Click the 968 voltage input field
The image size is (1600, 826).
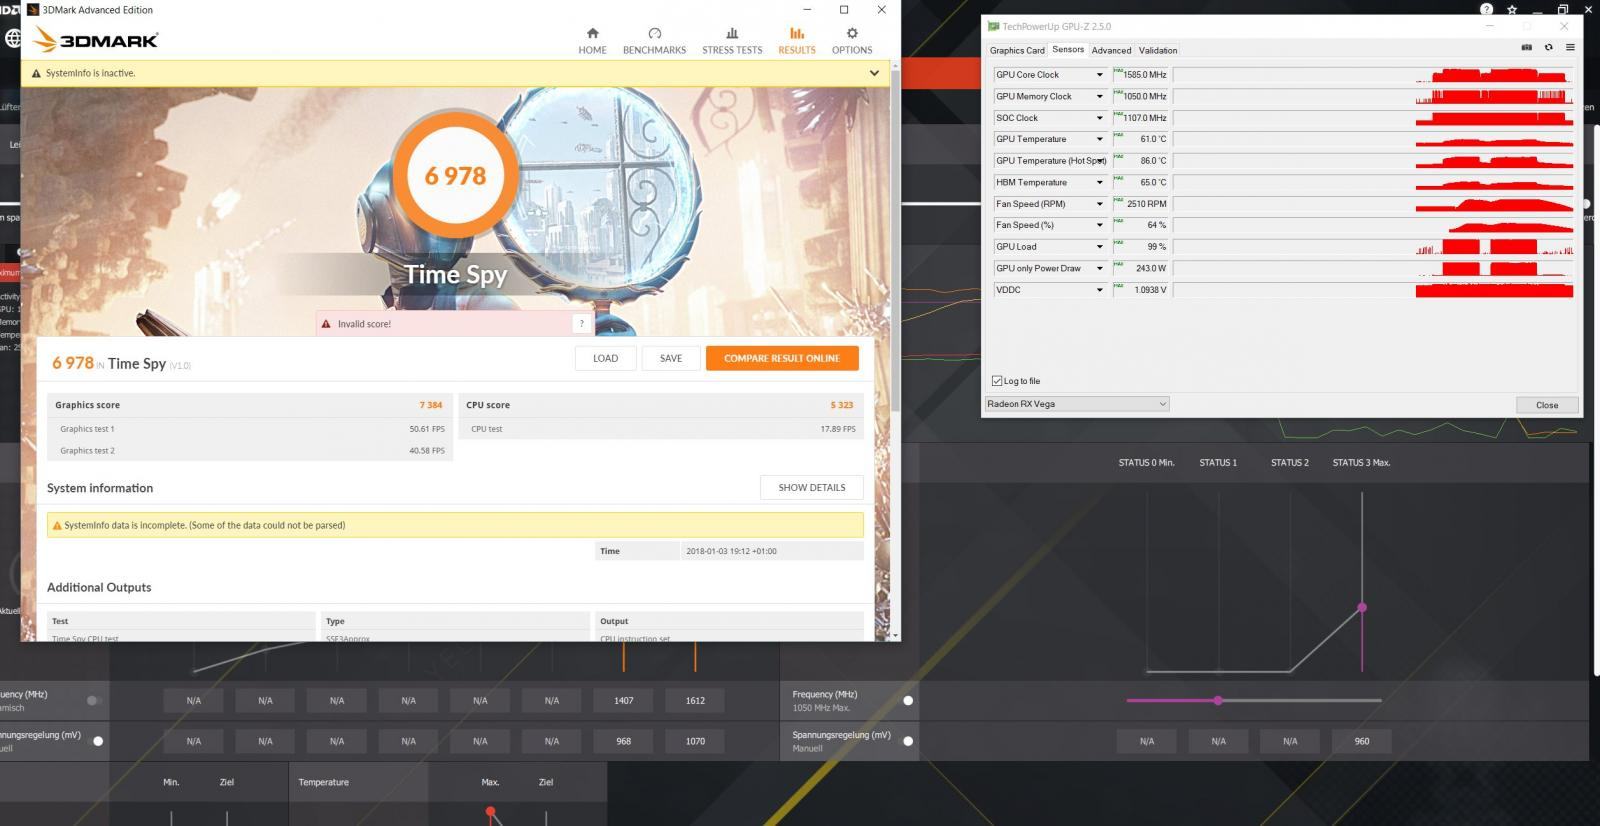coord(624,741)
